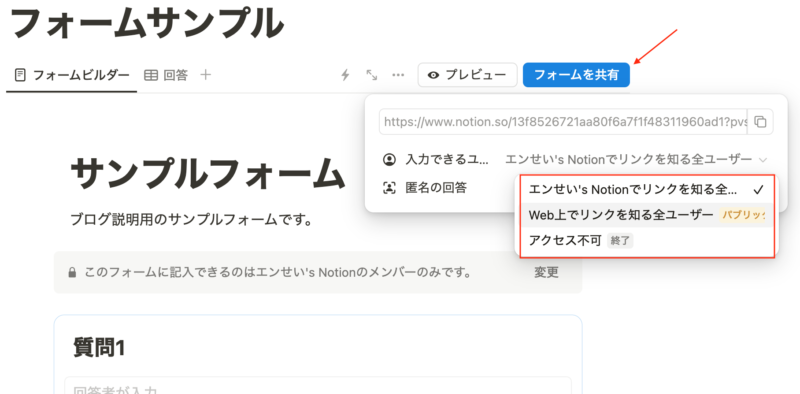
Task: Click the form share URL field
Action: [x=563, y=122]
